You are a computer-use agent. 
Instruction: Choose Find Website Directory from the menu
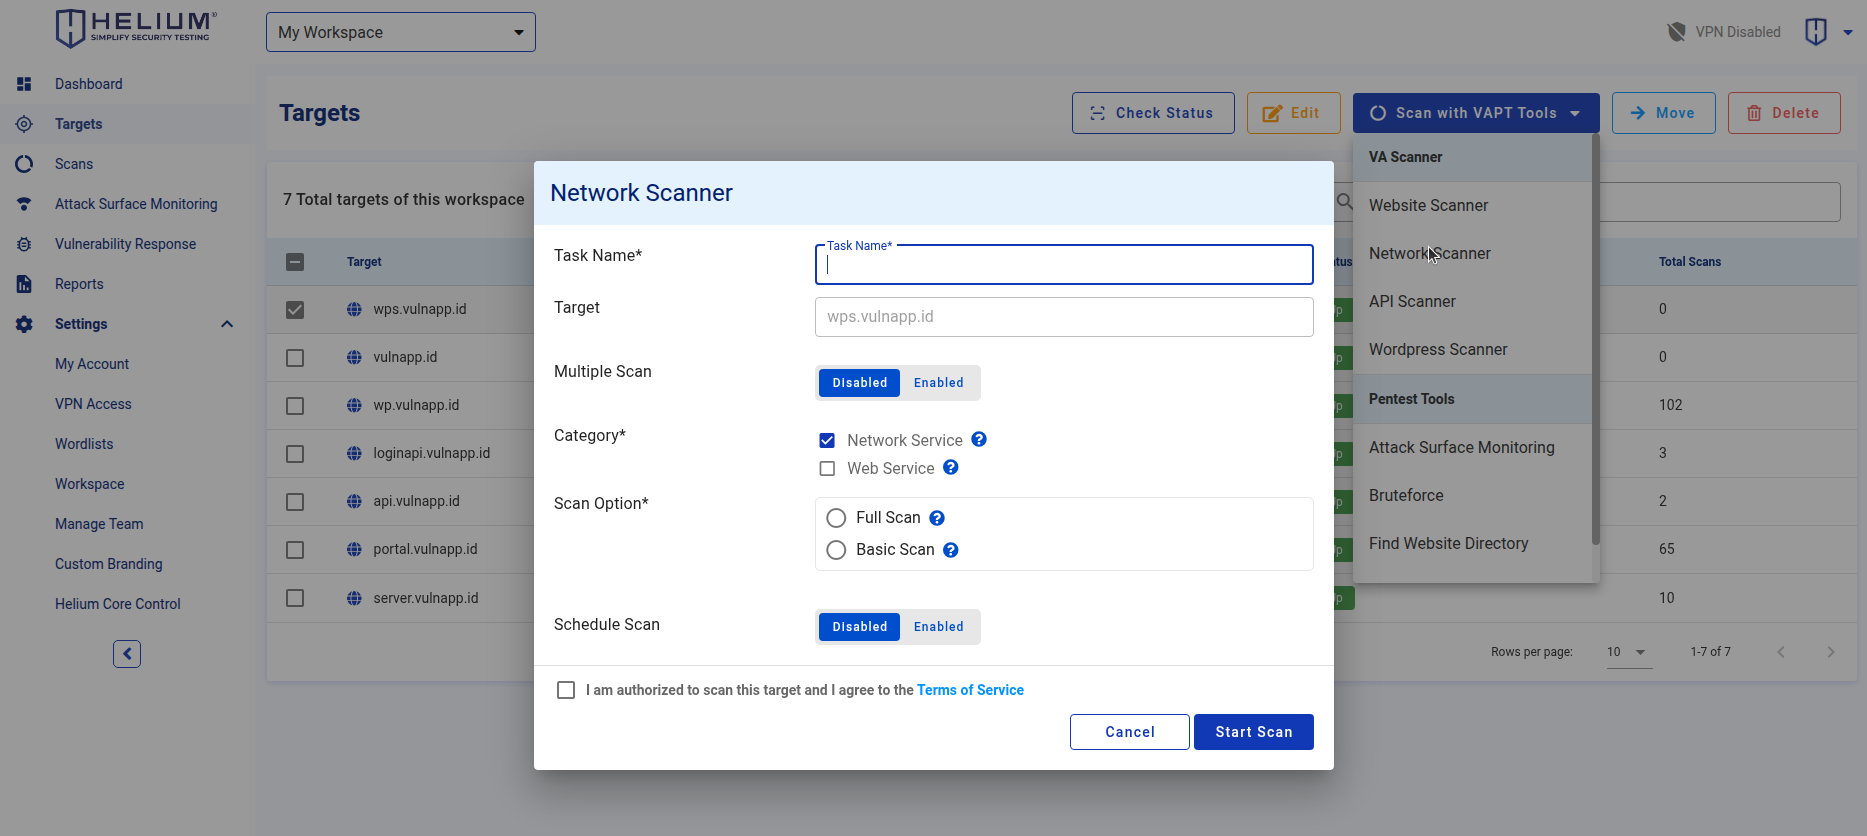click(1472, 543)
